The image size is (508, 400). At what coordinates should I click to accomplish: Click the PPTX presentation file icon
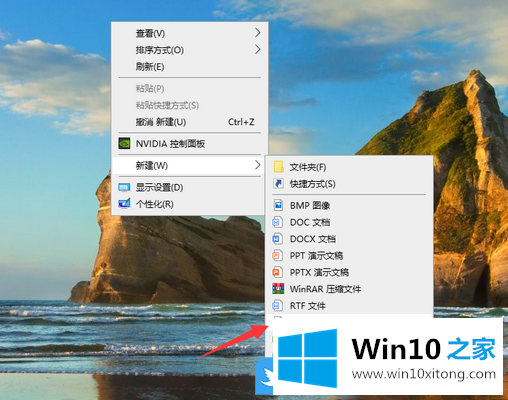[x=277, y=272]
